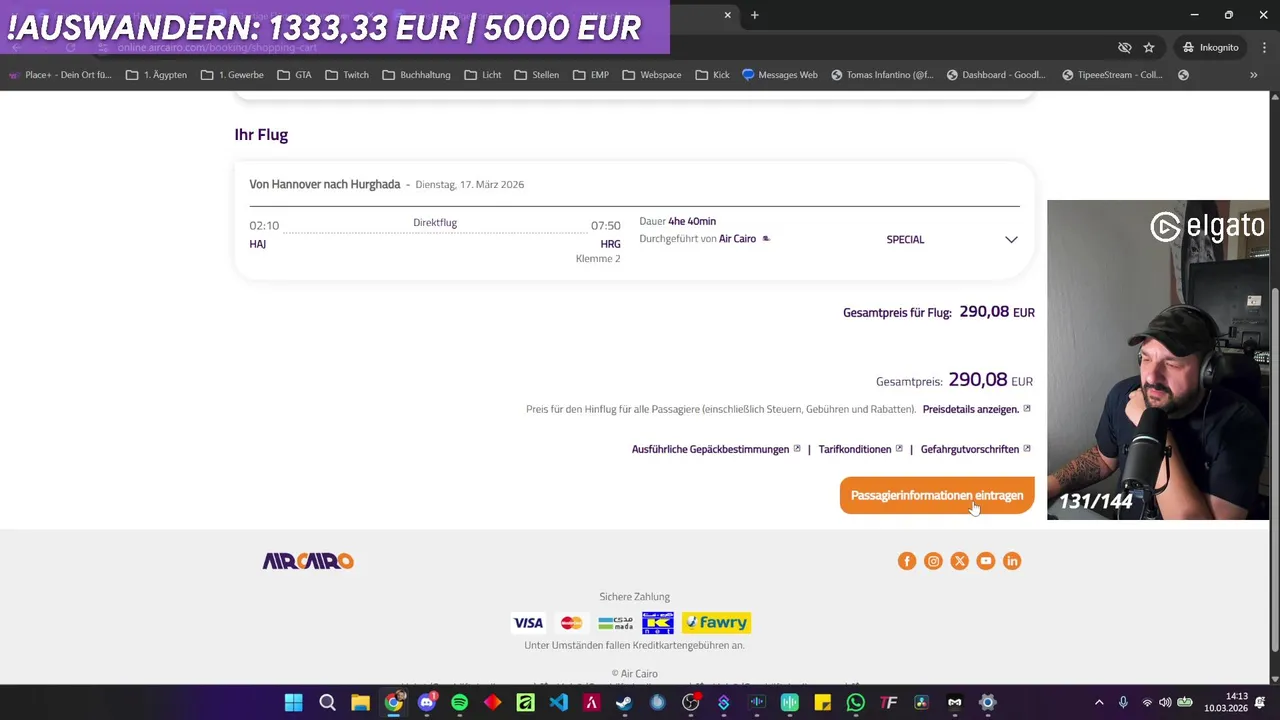This screenshot has height=720, width=1280.
Task: Open OBS Studio from the taskbar
Action: (690, 703)
